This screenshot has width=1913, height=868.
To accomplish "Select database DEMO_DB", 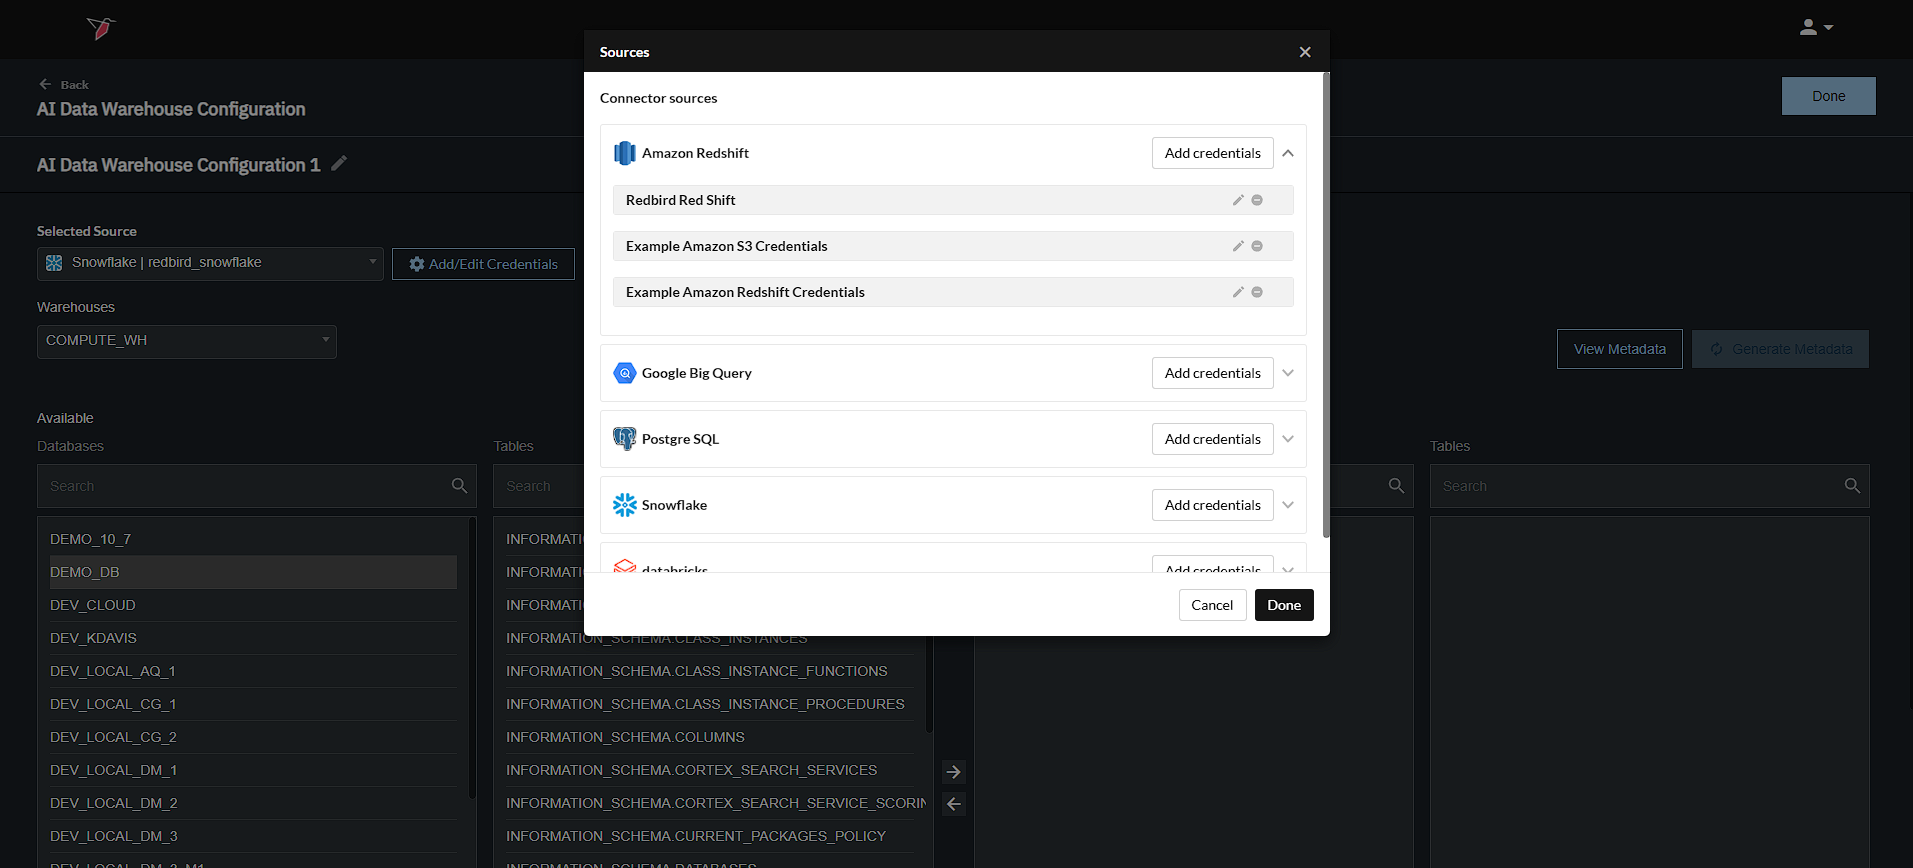I will (253, 572).
